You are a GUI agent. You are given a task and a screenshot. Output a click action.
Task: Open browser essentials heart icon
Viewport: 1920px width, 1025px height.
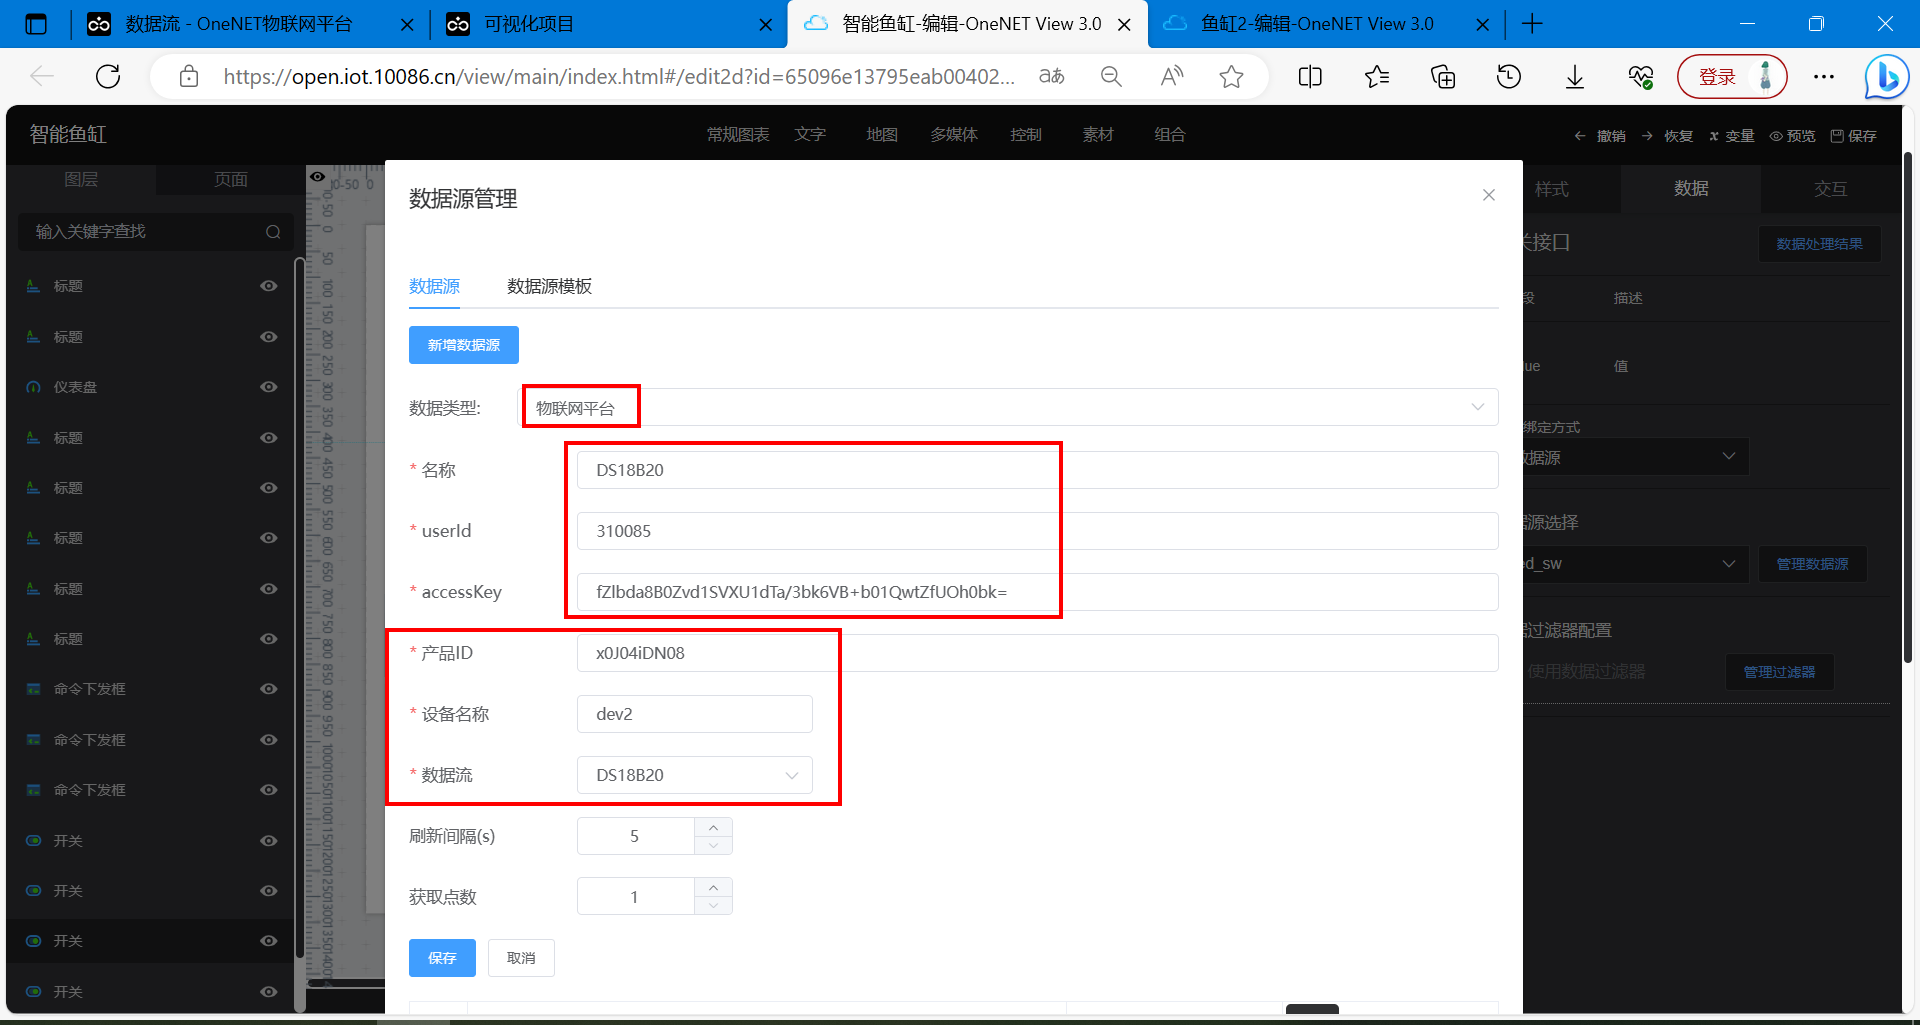tap(1641, 76)
